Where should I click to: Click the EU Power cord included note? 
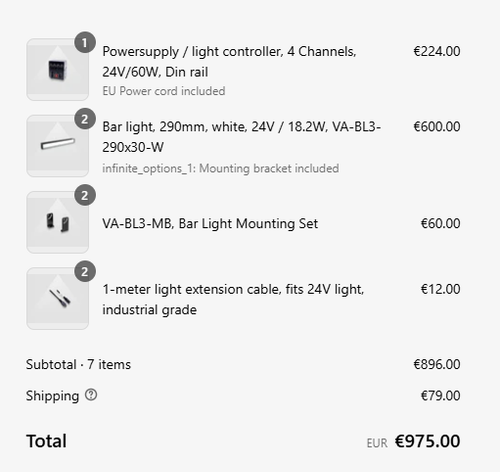coord(164,91)
